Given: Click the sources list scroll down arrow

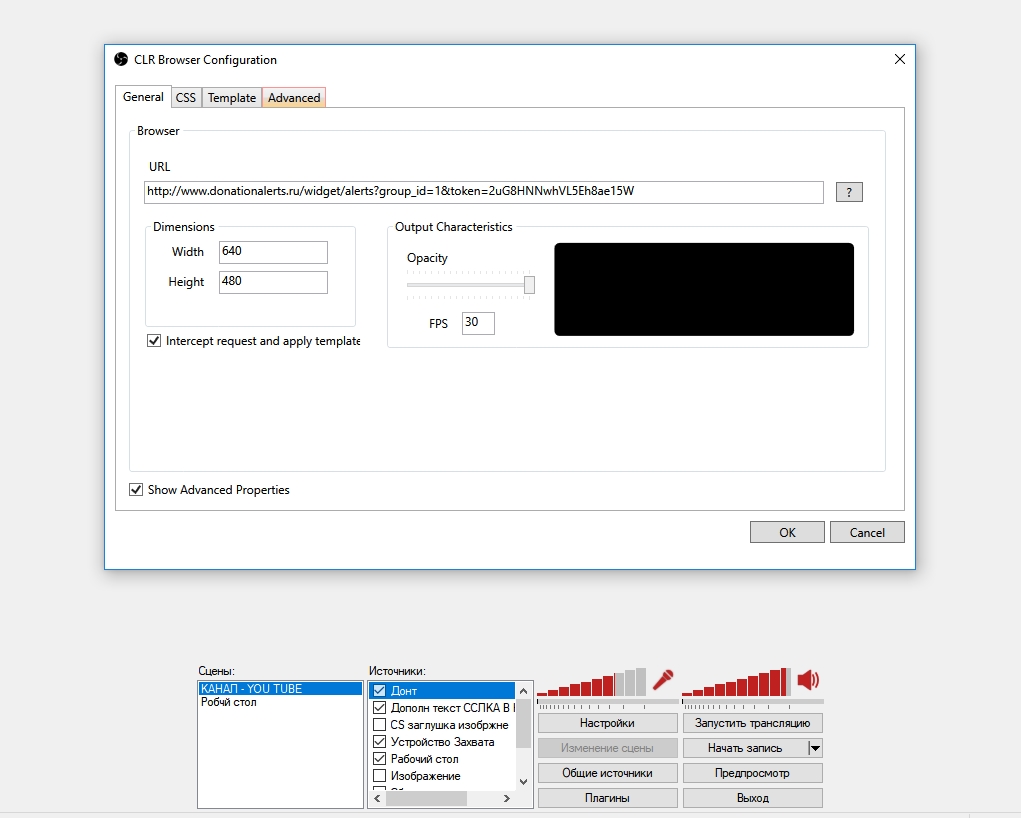Looking at the screenshot, I should (524, 782).
